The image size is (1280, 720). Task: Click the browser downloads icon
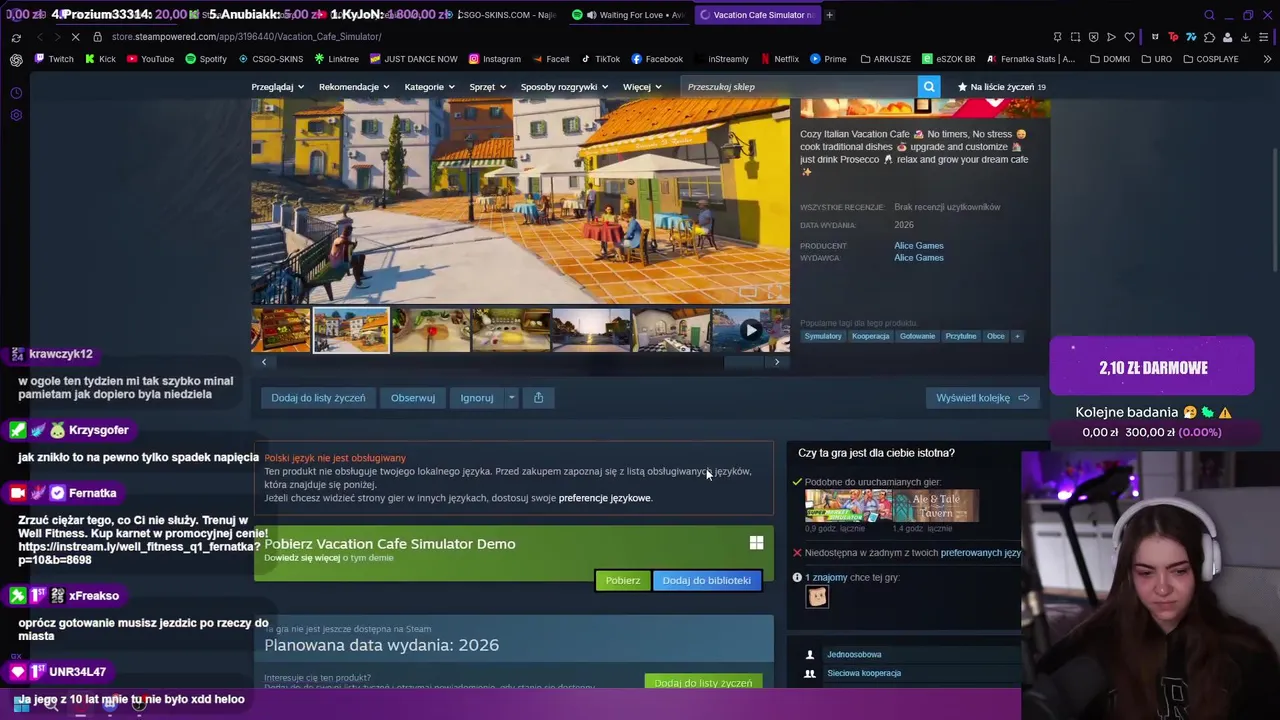click(x=1245, y=37)
